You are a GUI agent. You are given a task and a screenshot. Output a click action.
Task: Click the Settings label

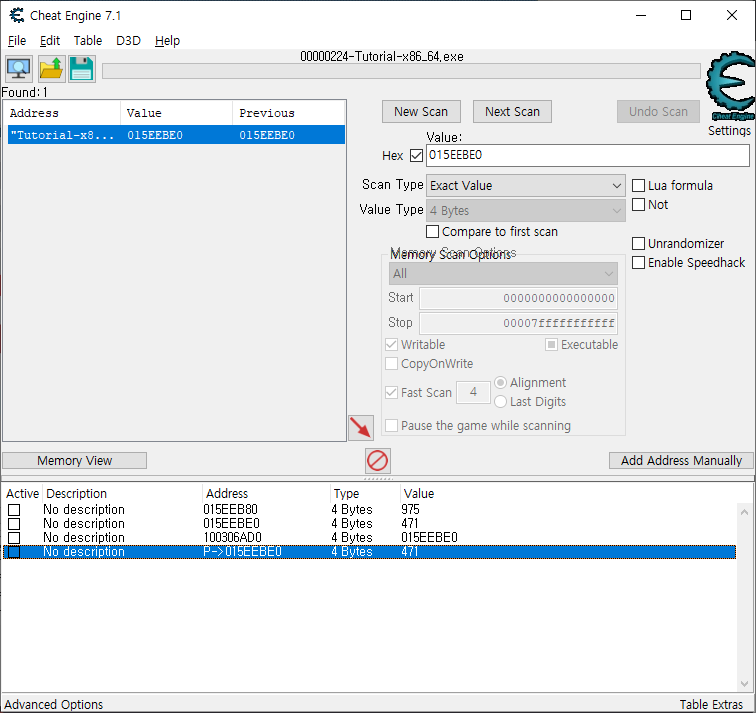729,131
